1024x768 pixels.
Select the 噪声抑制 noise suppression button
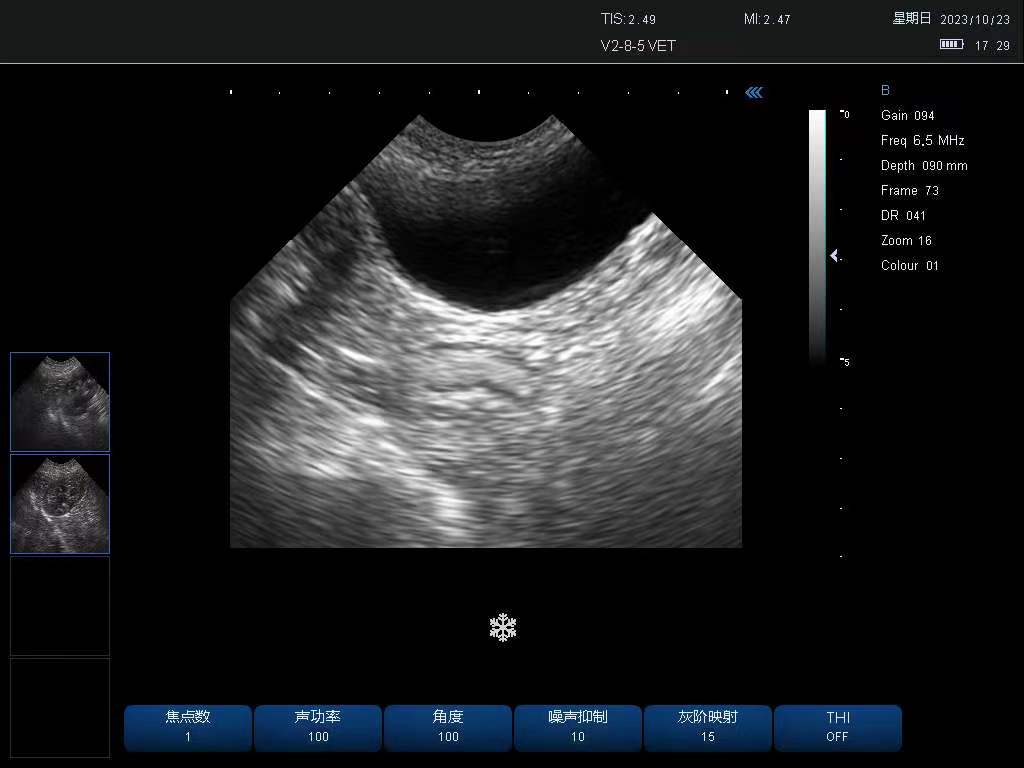[x=578, y=727]
